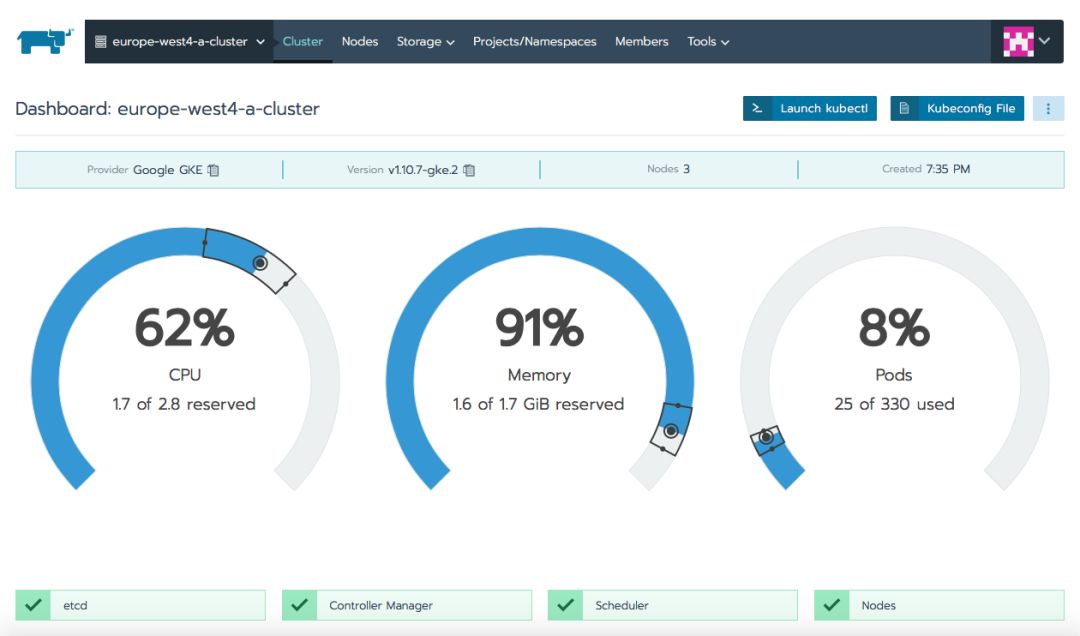Click the CPU gauge marker indicator
Screen dimensions: 1080x636
coord(260,263)
